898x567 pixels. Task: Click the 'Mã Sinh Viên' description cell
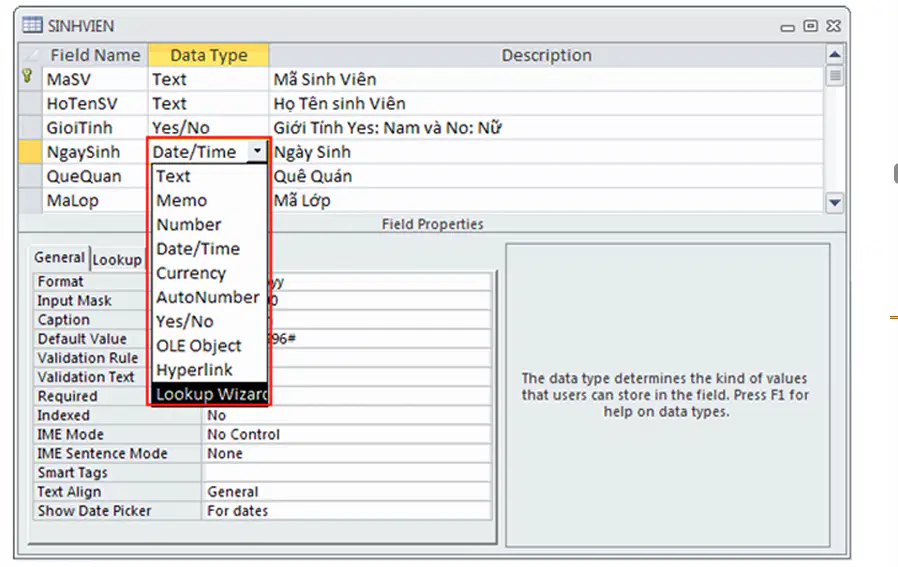[x=546, y=79]
